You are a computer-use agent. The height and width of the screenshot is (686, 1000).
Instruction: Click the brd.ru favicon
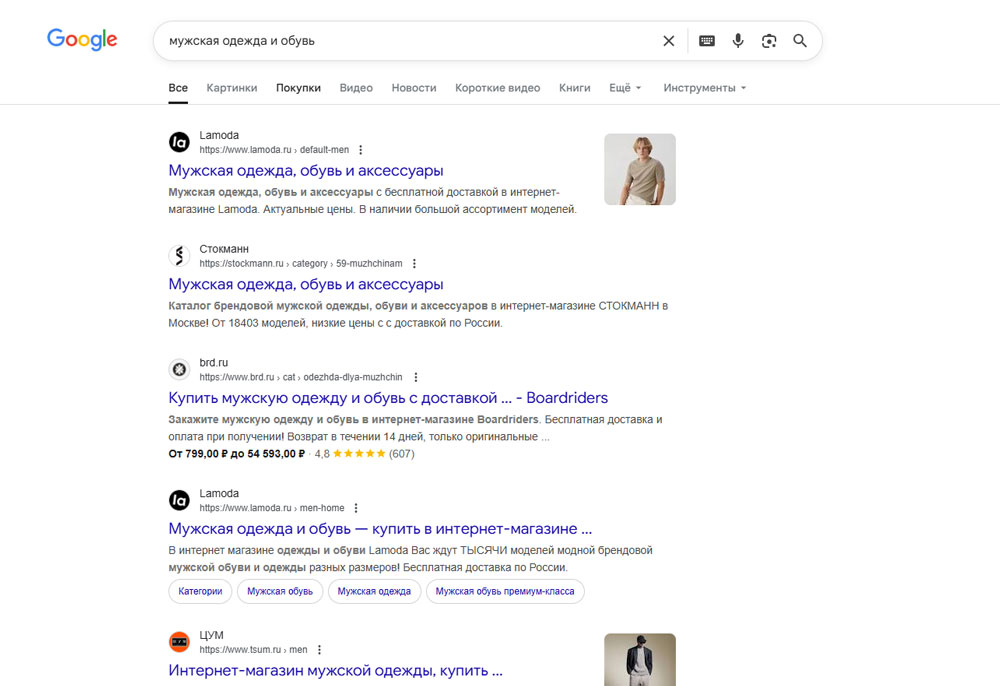point(179,369)
